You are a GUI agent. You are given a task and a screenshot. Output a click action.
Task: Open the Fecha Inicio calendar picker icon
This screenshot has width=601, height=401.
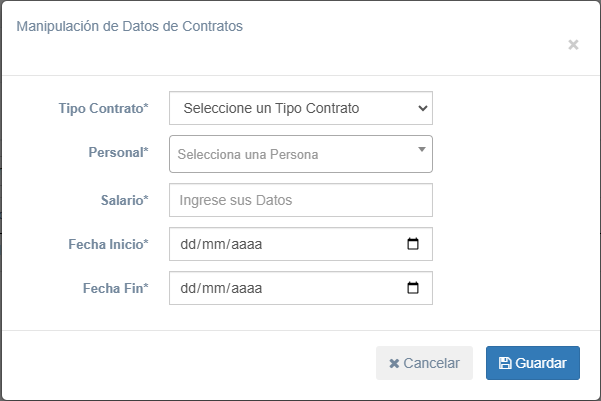(412, 244)
